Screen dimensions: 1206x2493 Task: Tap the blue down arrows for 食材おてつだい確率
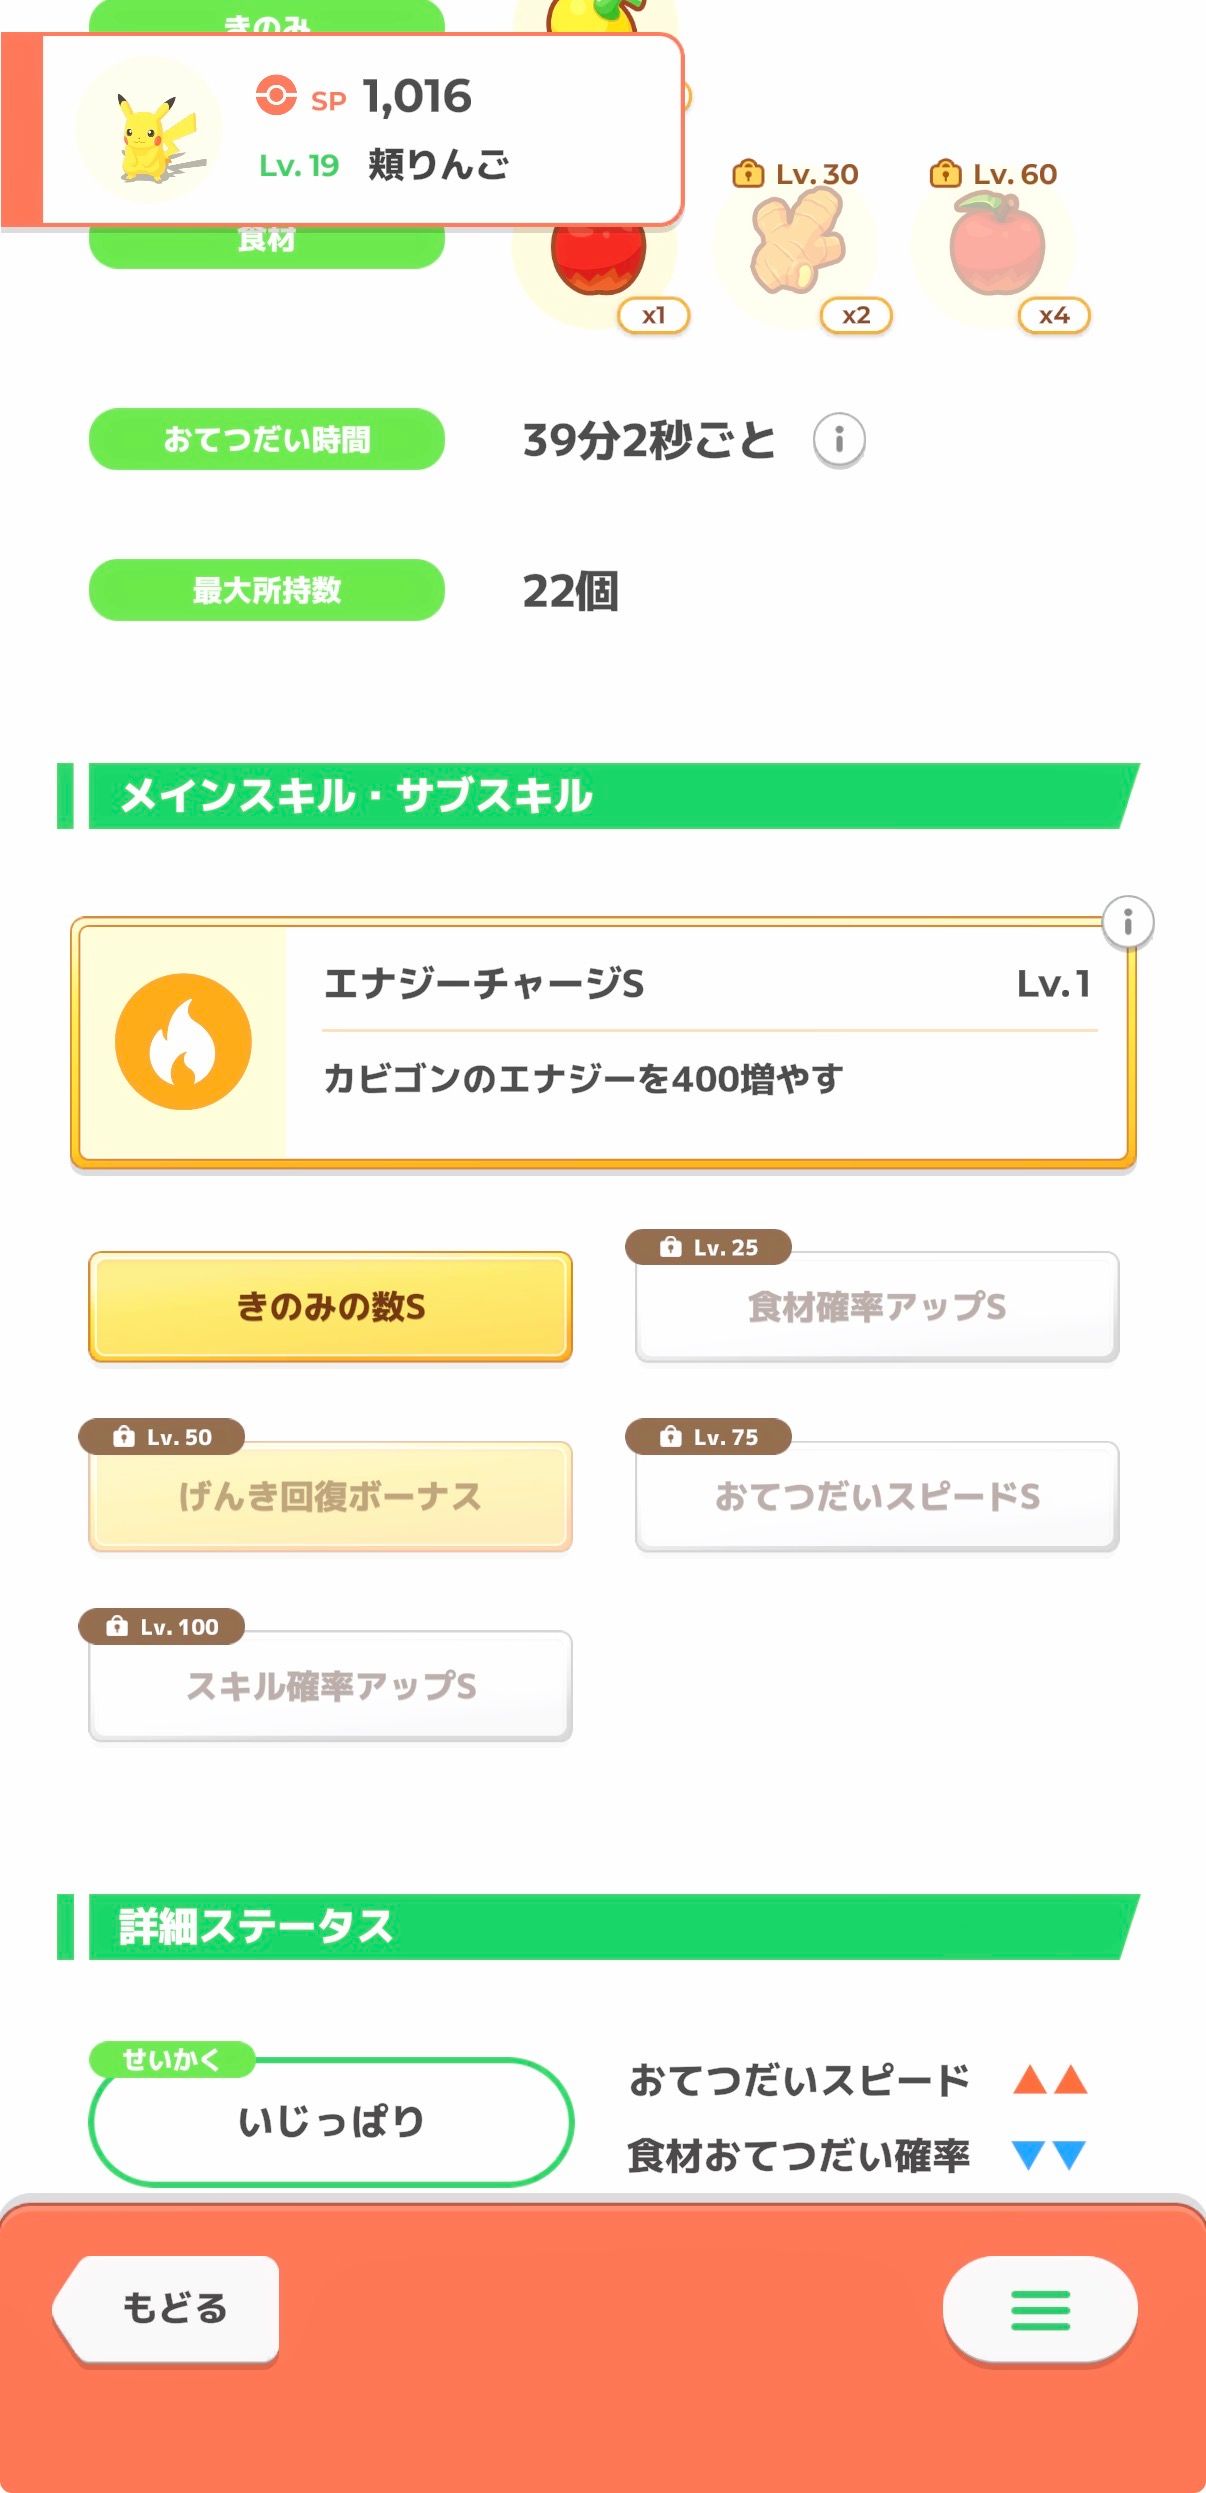[x=1049, y=2155]
